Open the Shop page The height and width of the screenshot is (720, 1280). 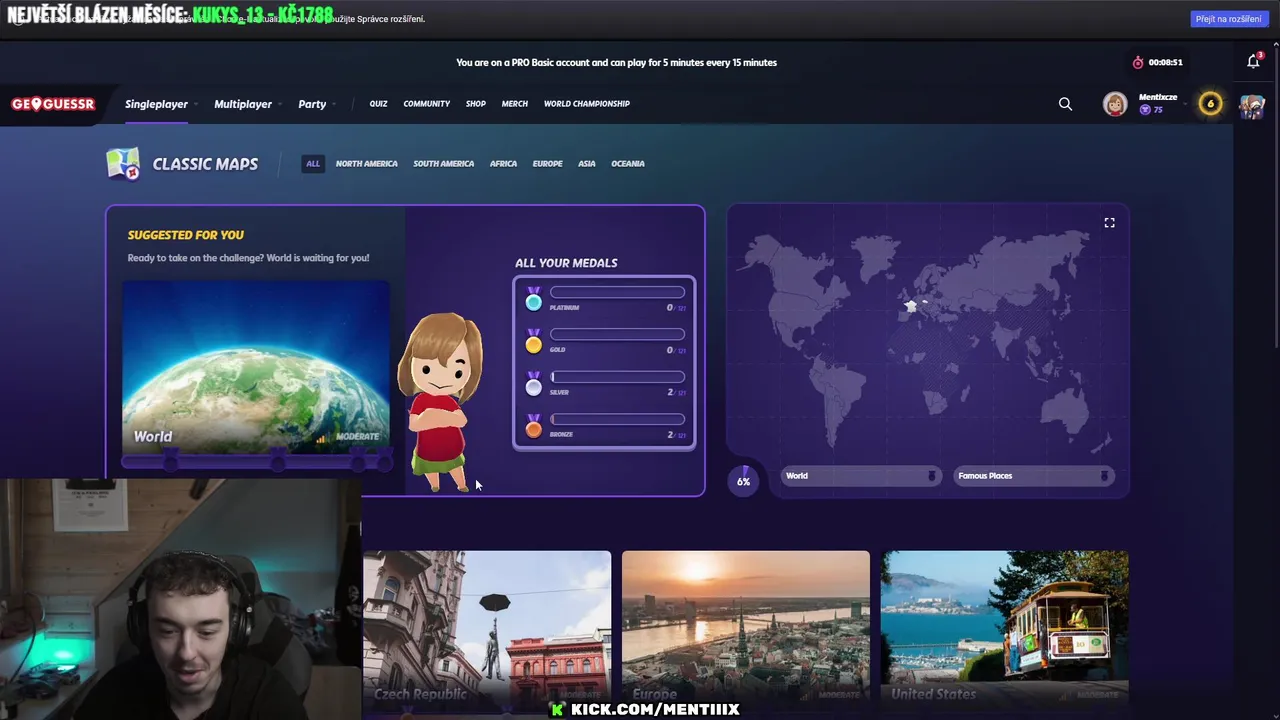click(x=476, y=104)
